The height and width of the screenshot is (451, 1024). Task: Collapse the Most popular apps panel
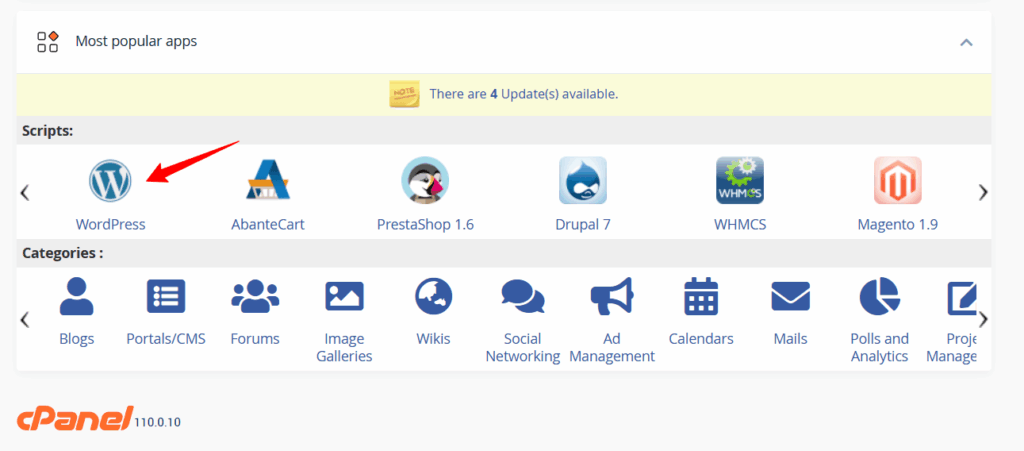(966, 42)
